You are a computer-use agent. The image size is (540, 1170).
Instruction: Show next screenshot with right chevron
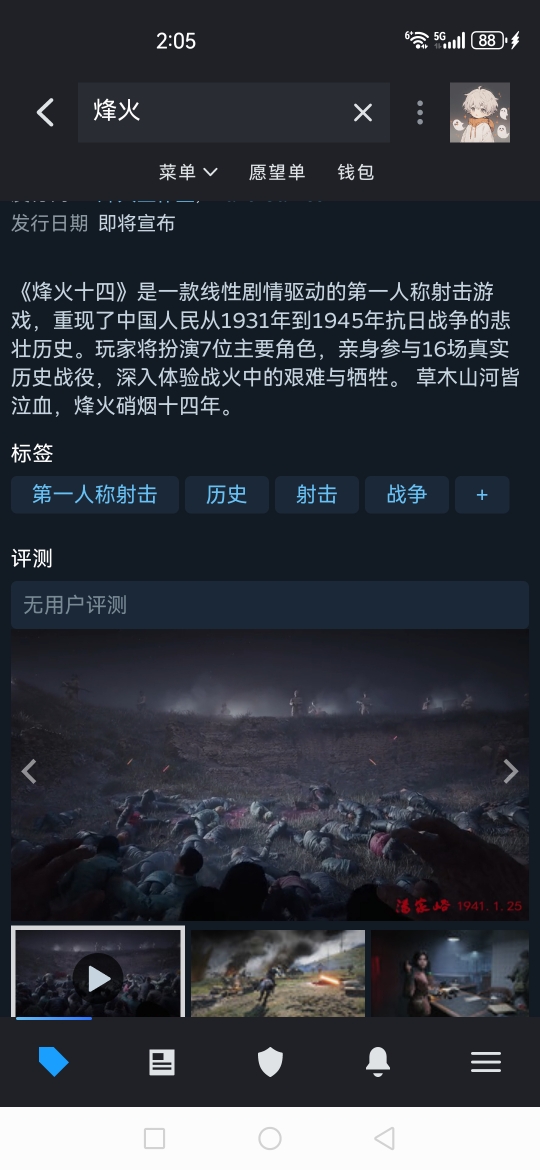511,772
